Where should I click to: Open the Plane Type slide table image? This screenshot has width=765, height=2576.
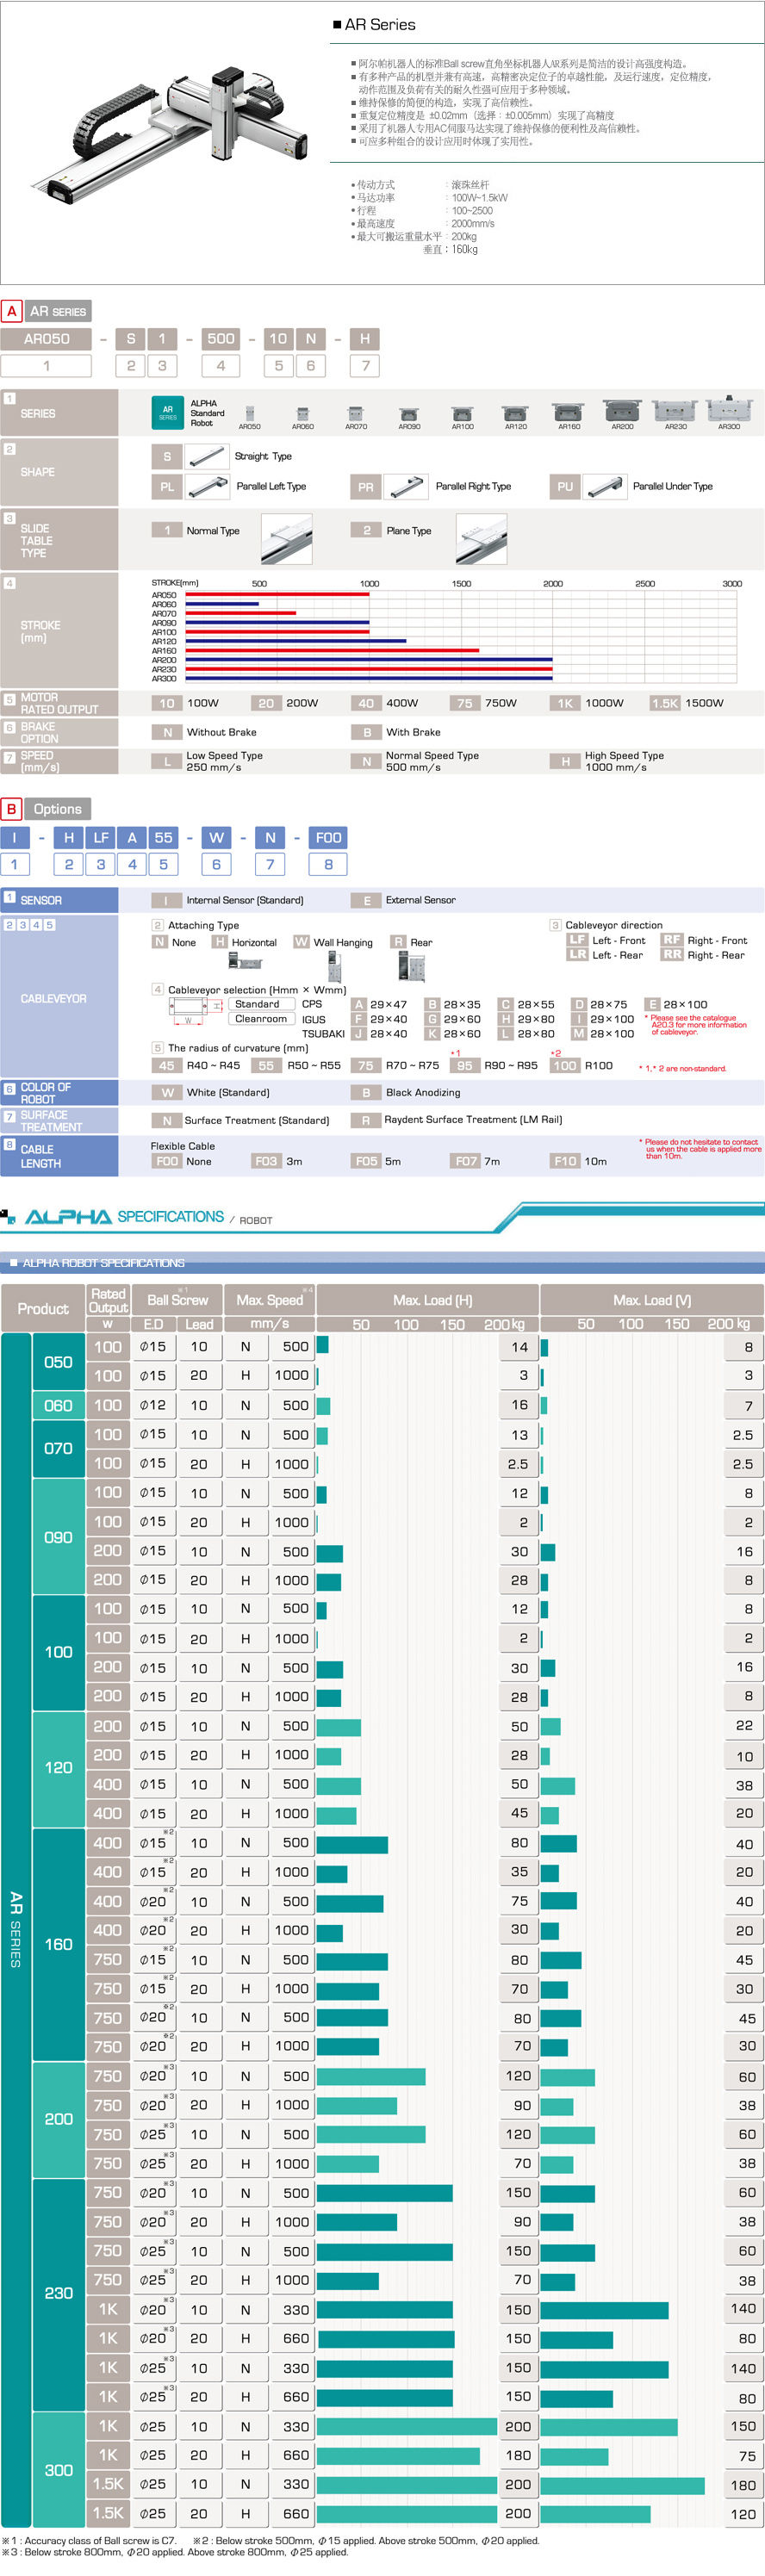481,539
